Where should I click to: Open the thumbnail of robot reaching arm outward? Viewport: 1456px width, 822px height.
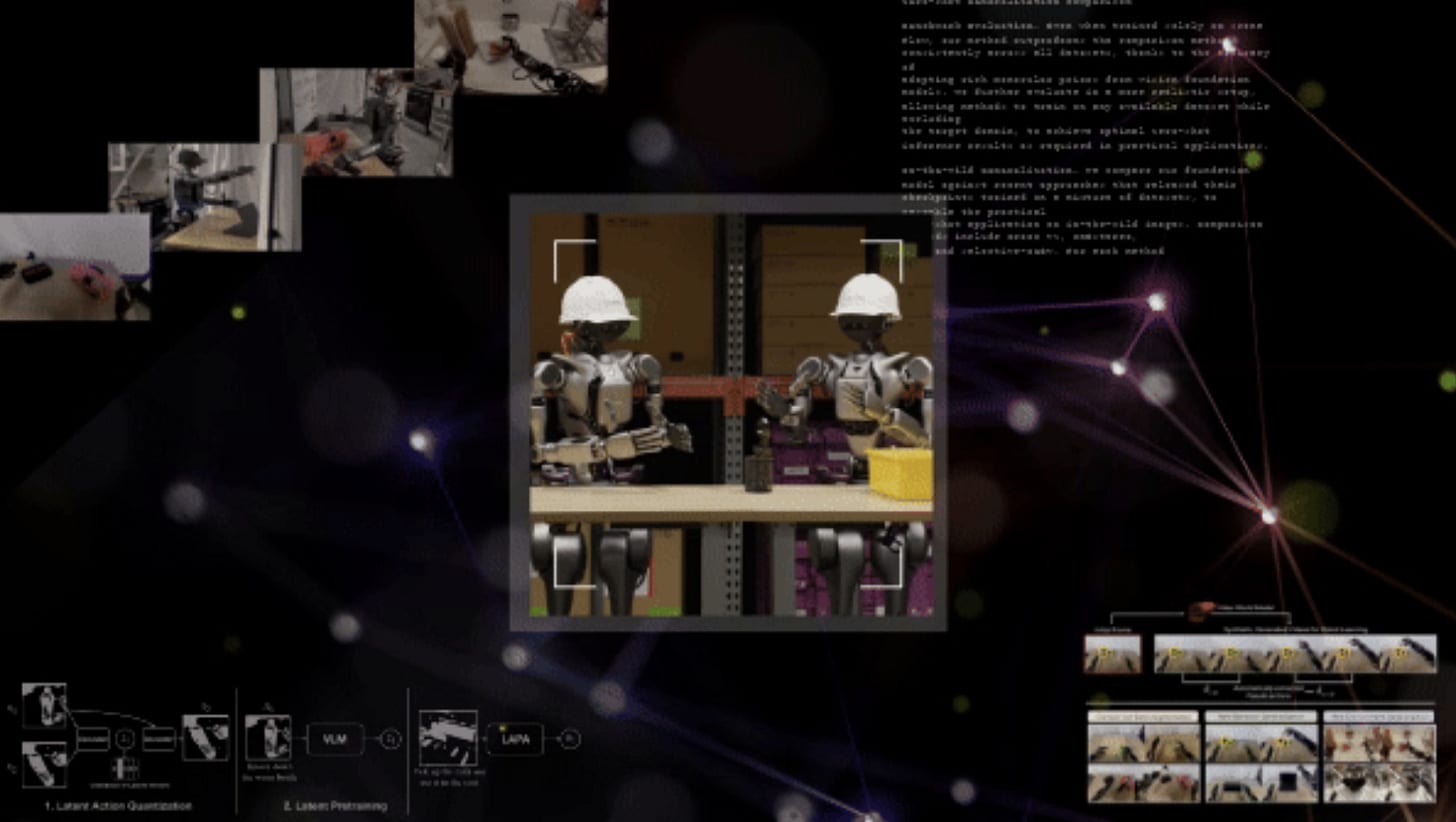pyautogui.click(x=204, y=196)
